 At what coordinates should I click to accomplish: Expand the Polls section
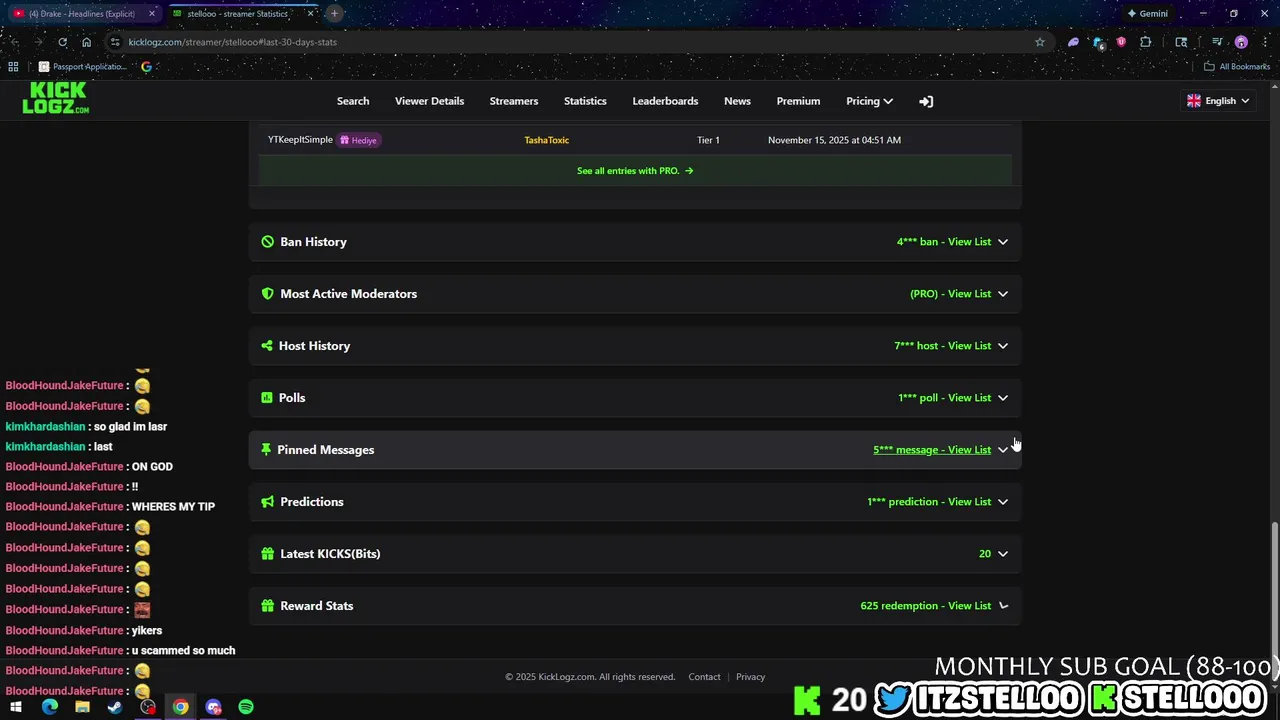tap(635, 398)
